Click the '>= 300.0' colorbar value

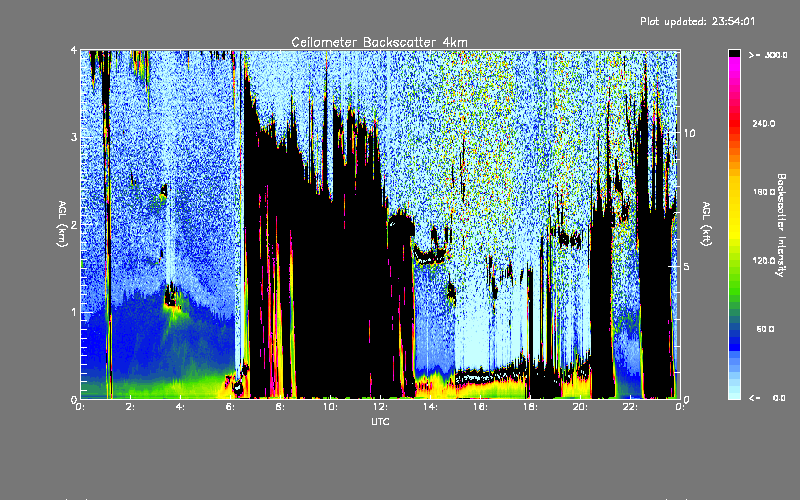tap(768, 55)
